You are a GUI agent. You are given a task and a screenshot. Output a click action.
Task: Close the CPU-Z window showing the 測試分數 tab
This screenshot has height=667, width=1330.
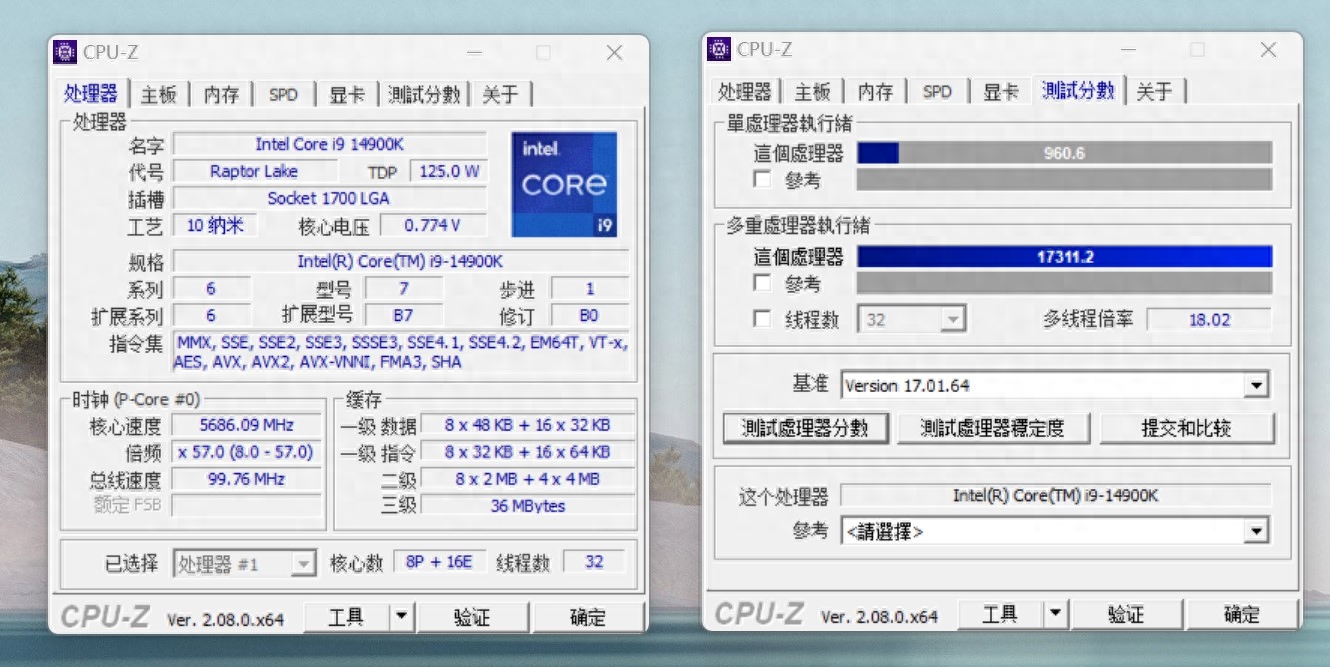(x=1268, y=49)
